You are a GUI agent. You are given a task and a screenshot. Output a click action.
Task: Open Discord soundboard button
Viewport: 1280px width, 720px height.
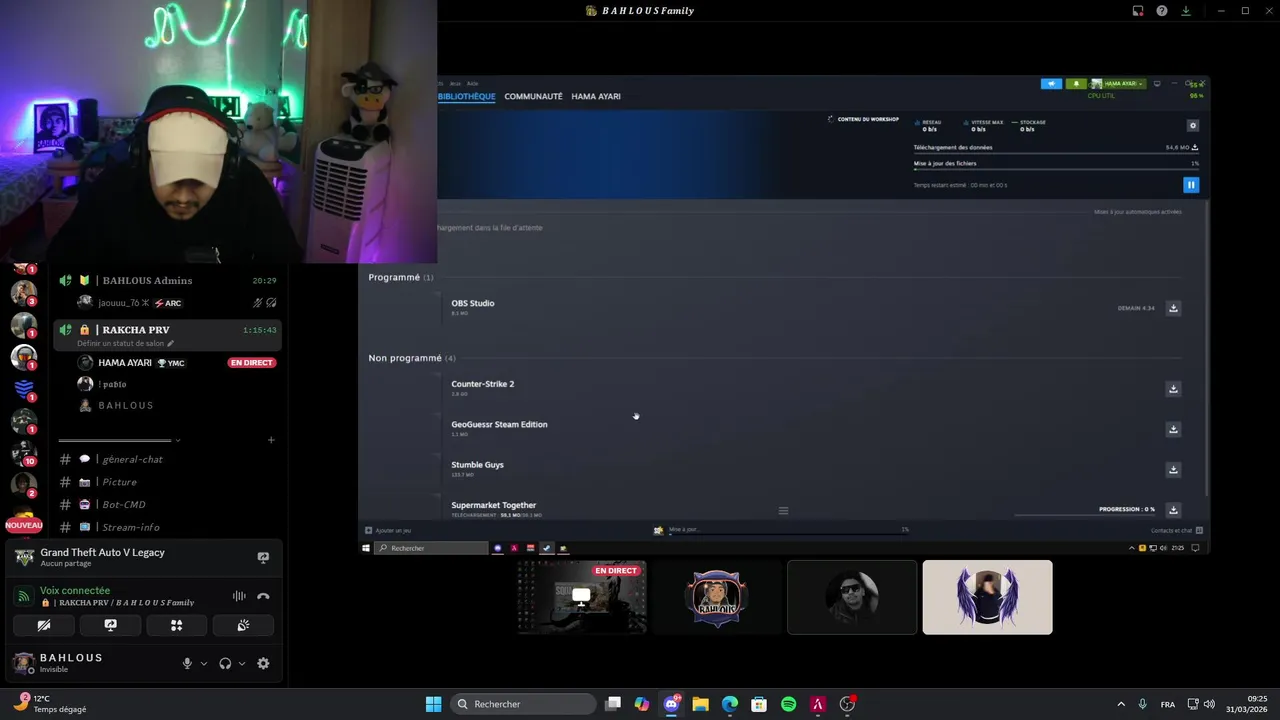coord(242,625)
